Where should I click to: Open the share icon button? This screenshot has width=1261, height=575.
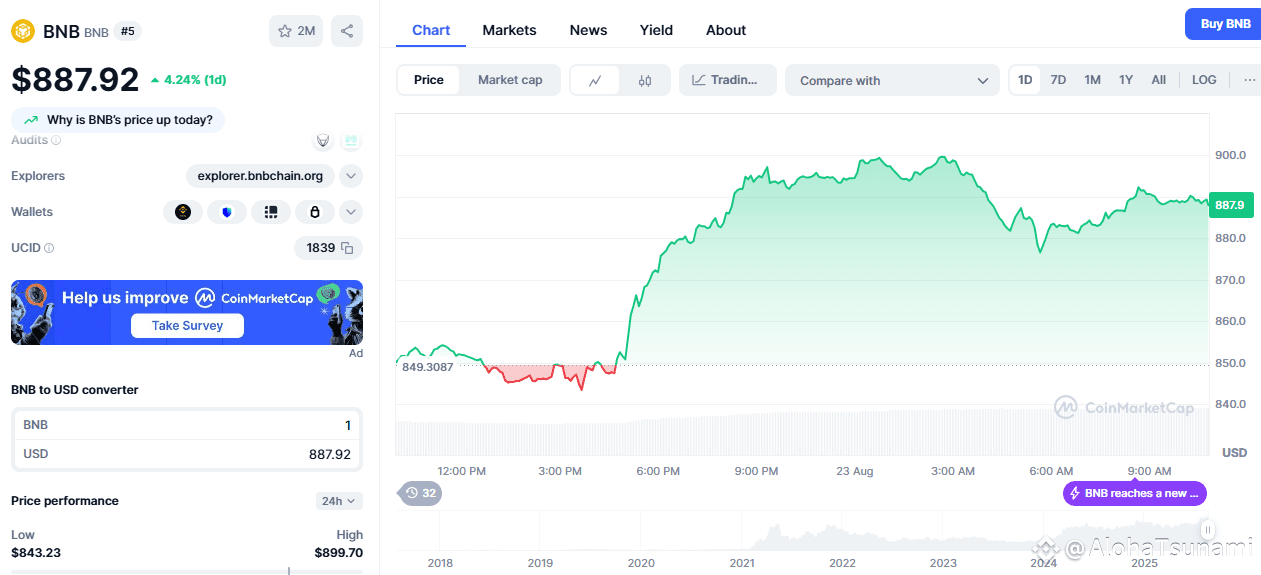347,31
